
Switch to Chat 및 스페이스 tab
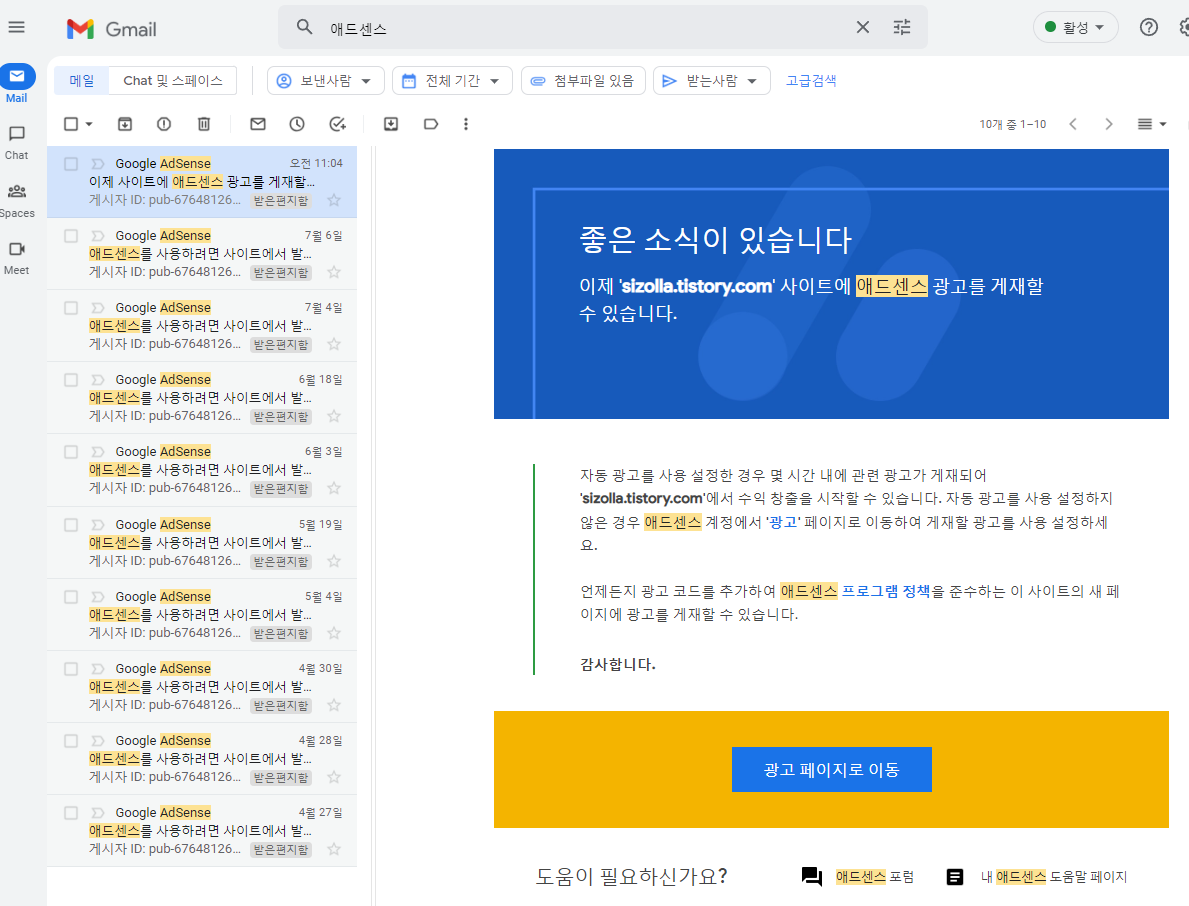tap(173, 80)
